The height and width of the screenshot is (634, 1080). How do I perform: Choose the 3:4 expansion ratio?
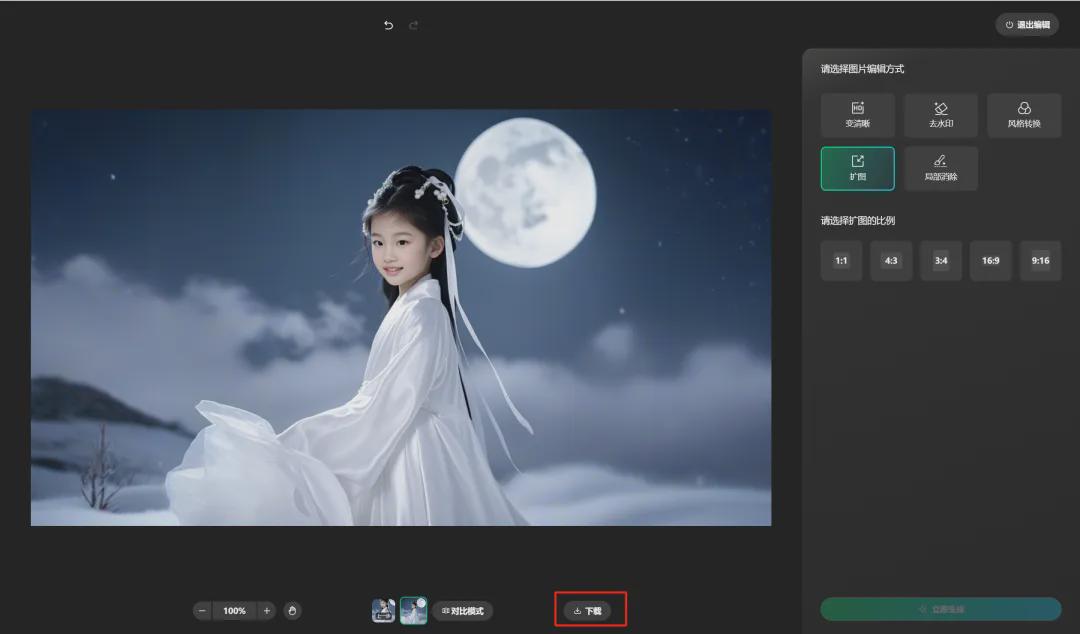[x=941, y=261]
